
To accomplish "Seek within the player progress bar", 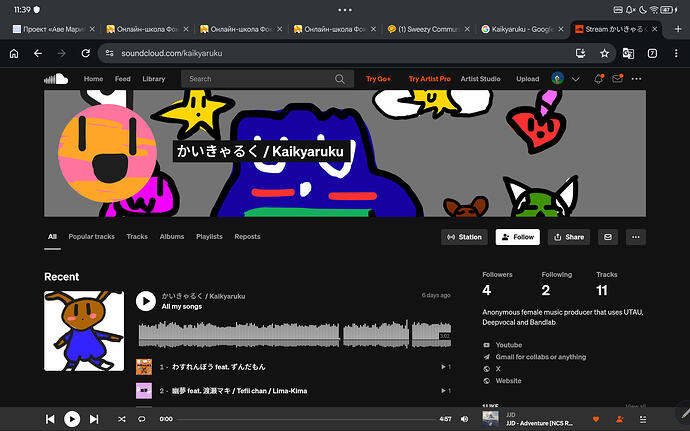I will 306,419.
